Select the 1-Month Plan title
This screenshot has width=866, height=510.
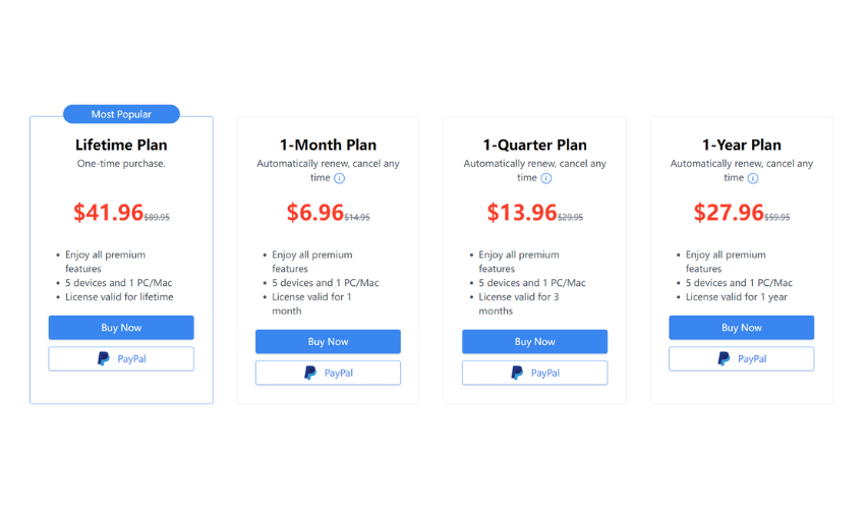point(328,145)
